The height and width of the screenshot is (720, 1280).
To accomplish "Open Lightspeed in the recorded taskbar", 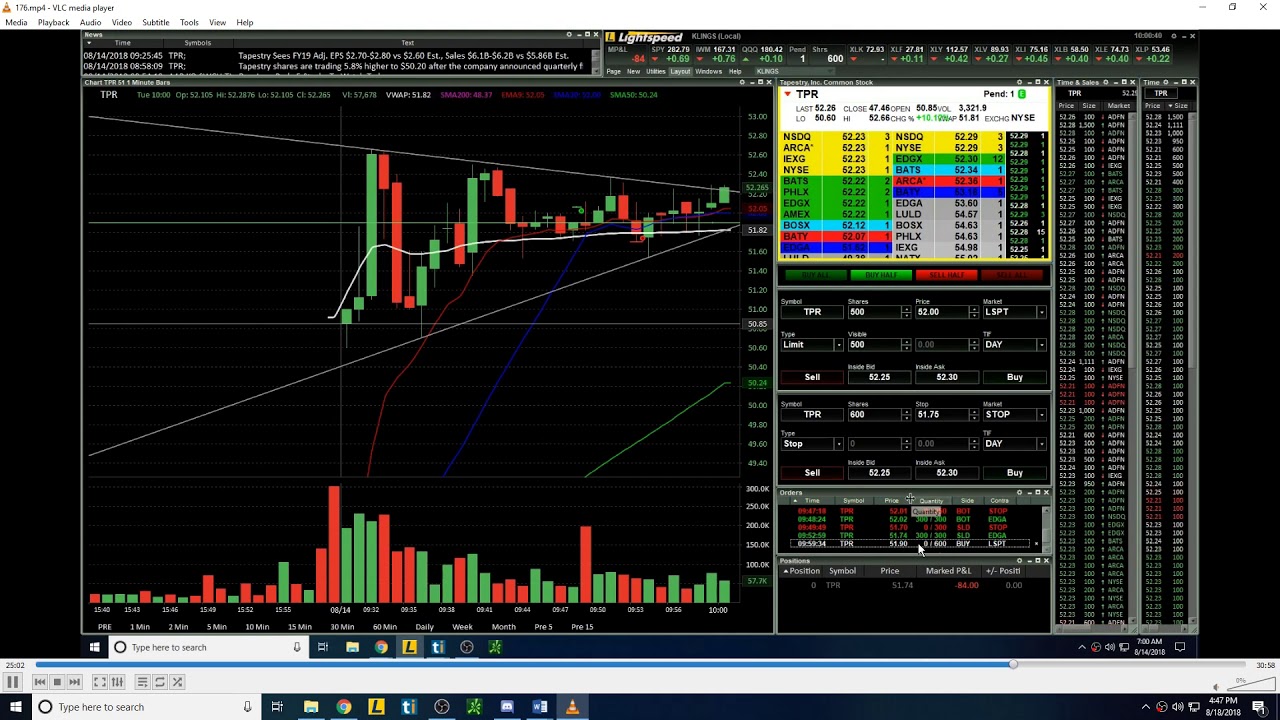I will click(x=409, y=647).
